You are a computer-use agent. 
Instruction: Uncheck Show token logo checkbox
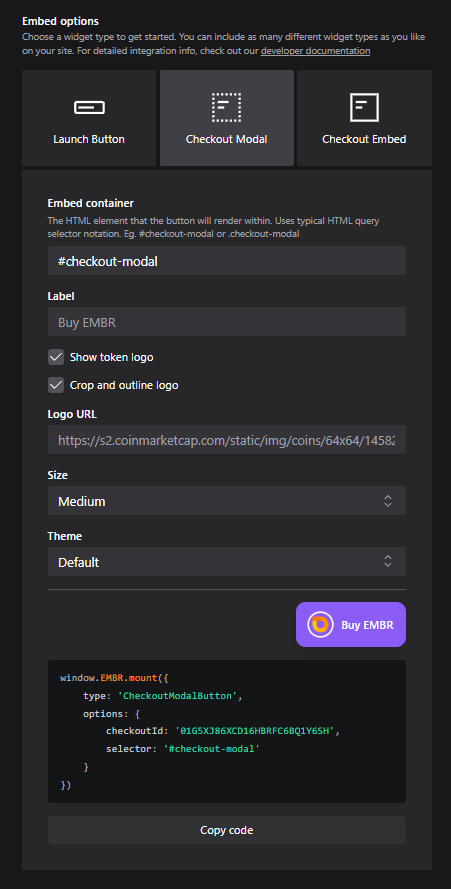(56, 357)
